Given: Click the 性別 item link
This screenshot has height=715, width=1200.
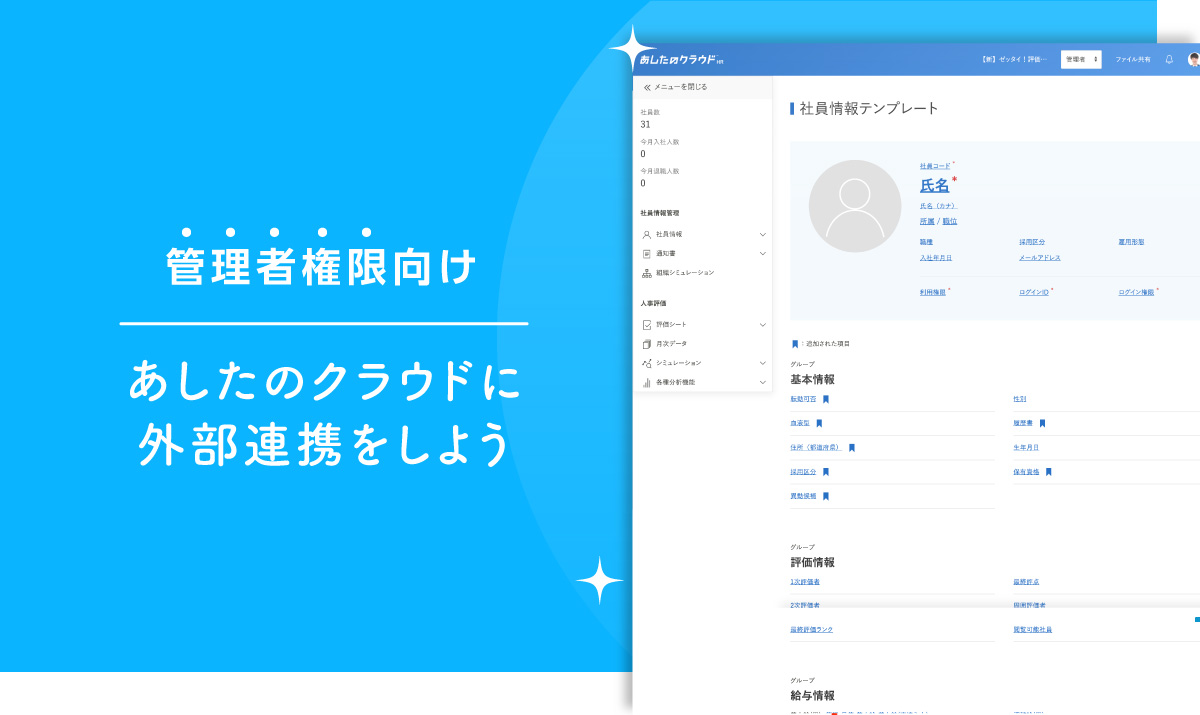Looking at the screenshot, I should pyautogui.click(x=1019, y=399).
